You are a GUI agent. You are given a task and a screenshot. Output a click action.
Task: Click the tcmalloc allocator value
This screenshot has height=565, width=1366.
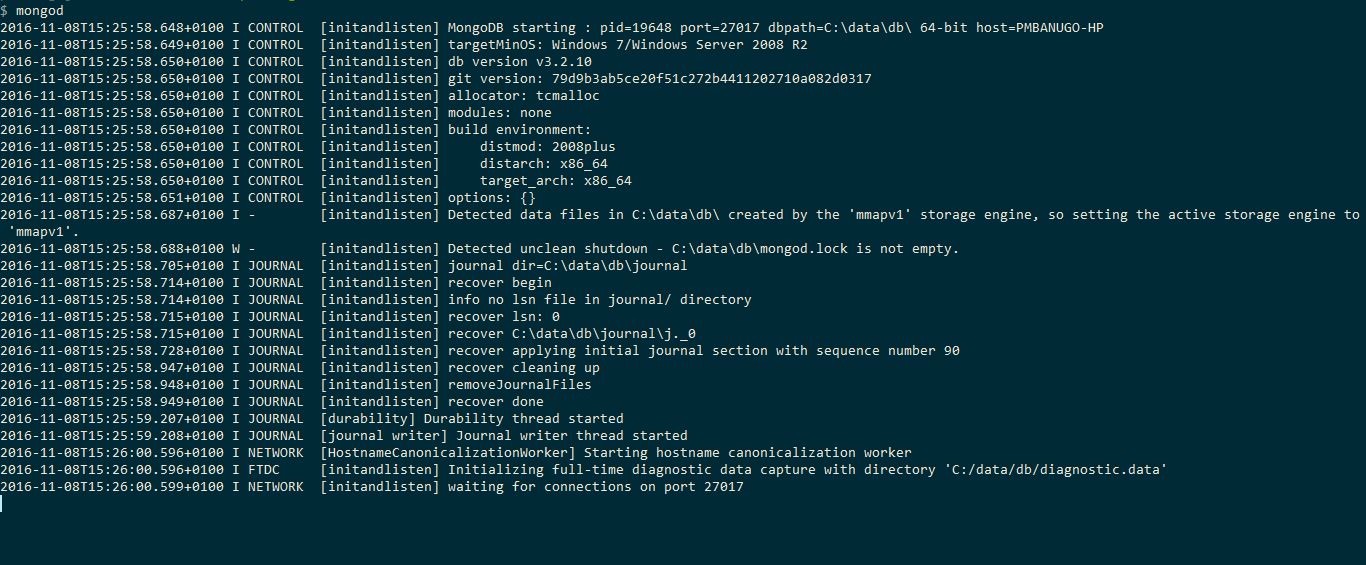click(567, 95)
